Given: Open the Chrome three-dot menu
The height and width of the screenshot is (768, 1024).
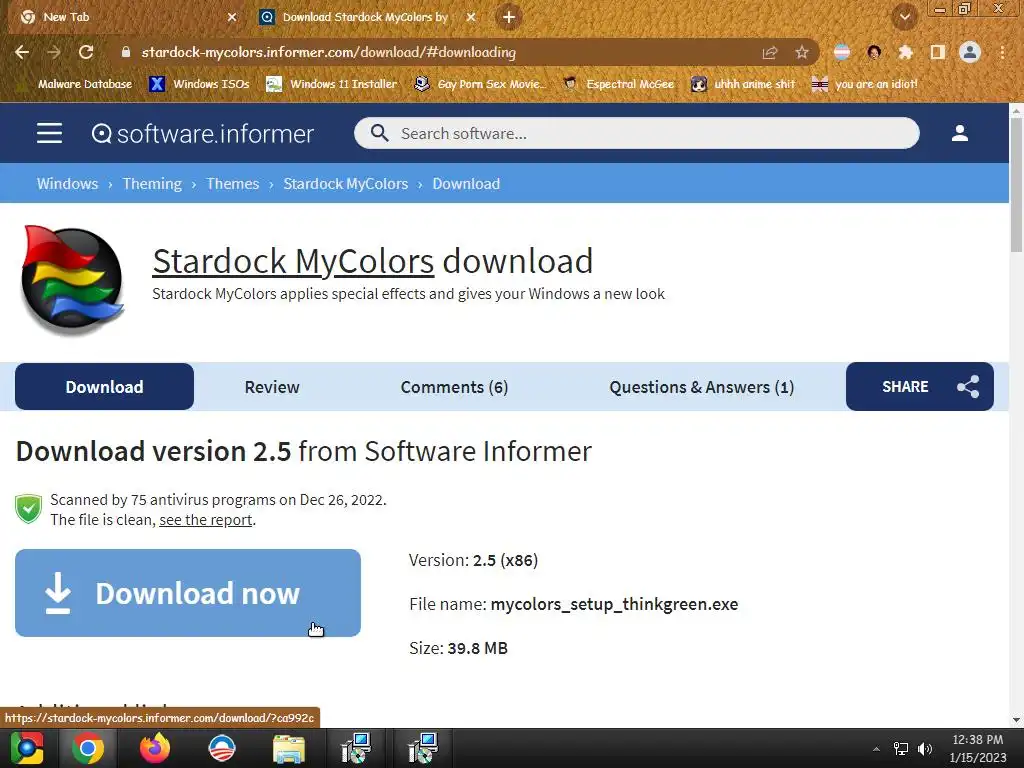Looking at the screenshot, I should pyautogui.click(x=1002, y=52).
